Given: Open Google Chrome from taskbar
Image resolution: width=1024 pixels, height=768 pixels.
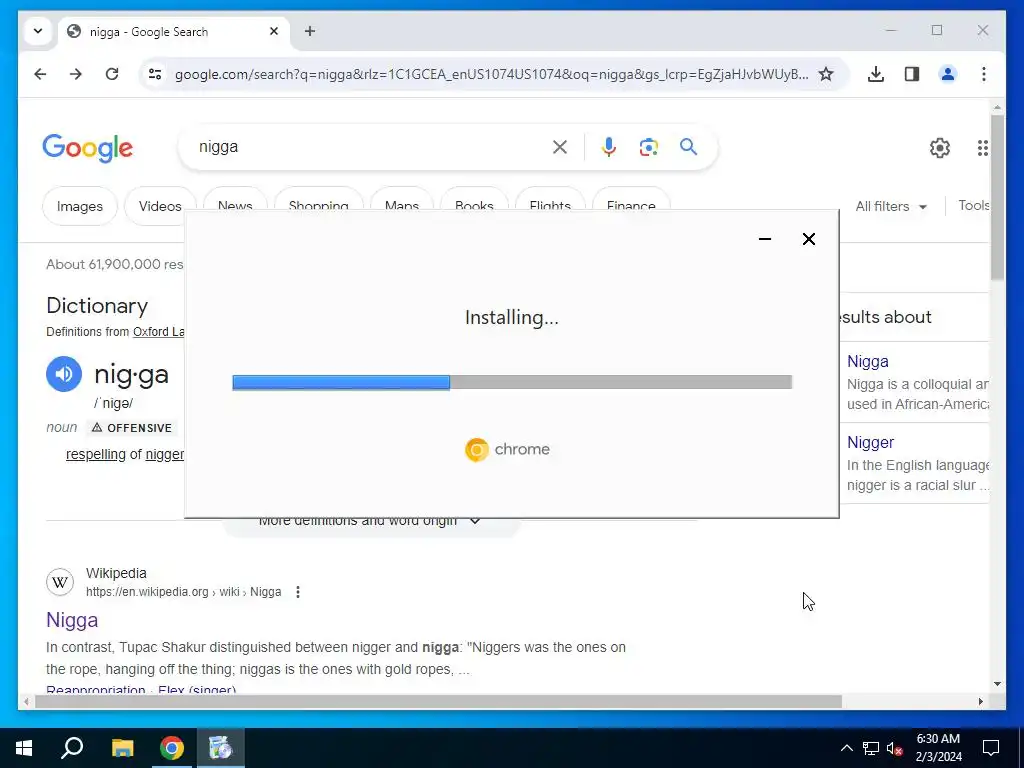Looking at the screenshot, I should pos(172,748).
